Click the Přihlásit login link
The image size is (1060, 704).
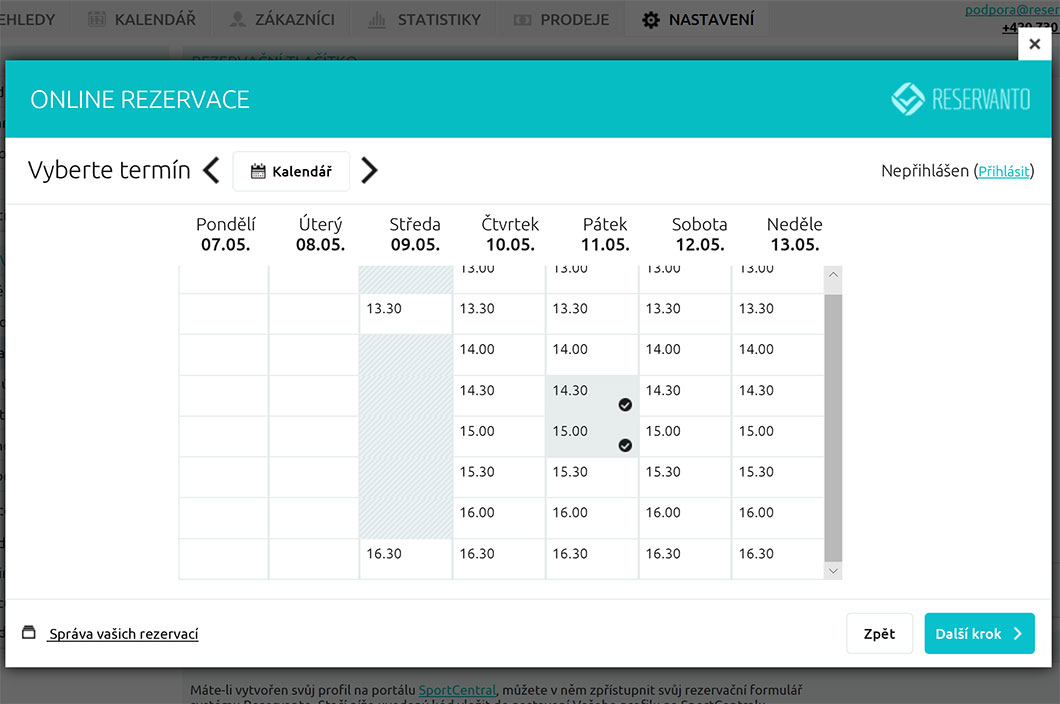coord(1003,171)
